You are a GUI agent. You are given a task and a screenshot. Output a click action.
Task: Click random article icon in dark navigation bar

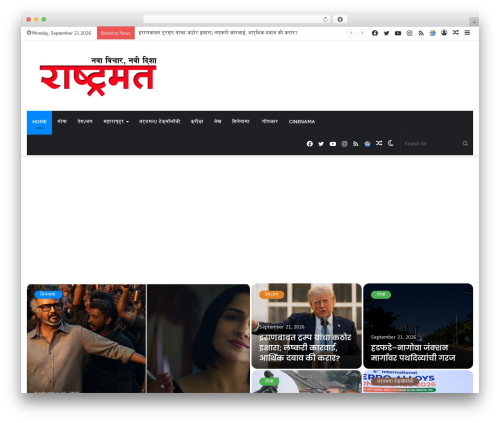[379, 143]
